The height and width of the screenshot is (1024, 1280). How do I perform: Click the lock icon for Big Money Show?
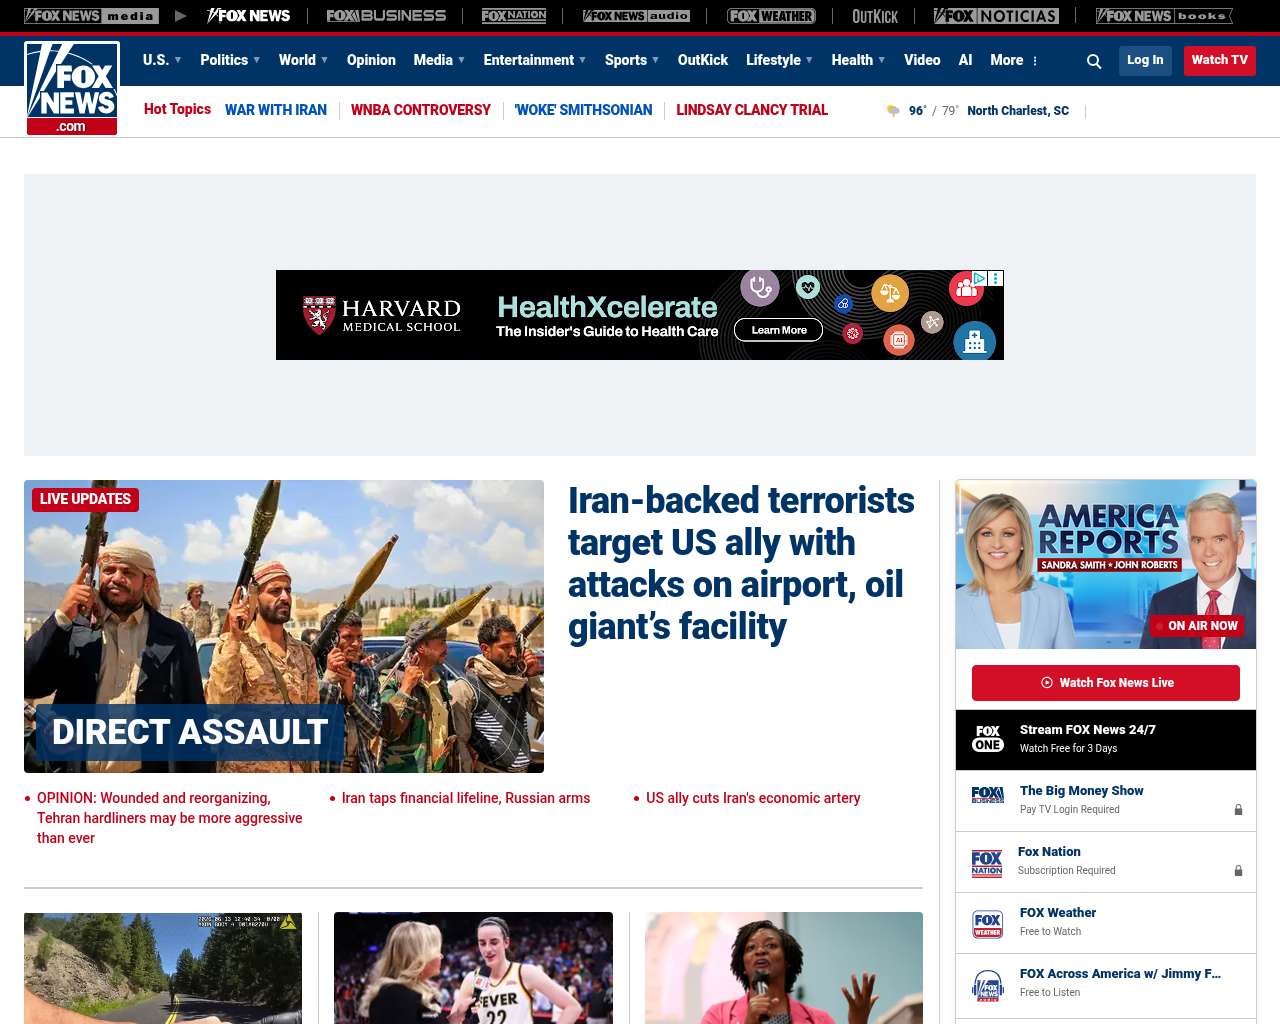1238,810
